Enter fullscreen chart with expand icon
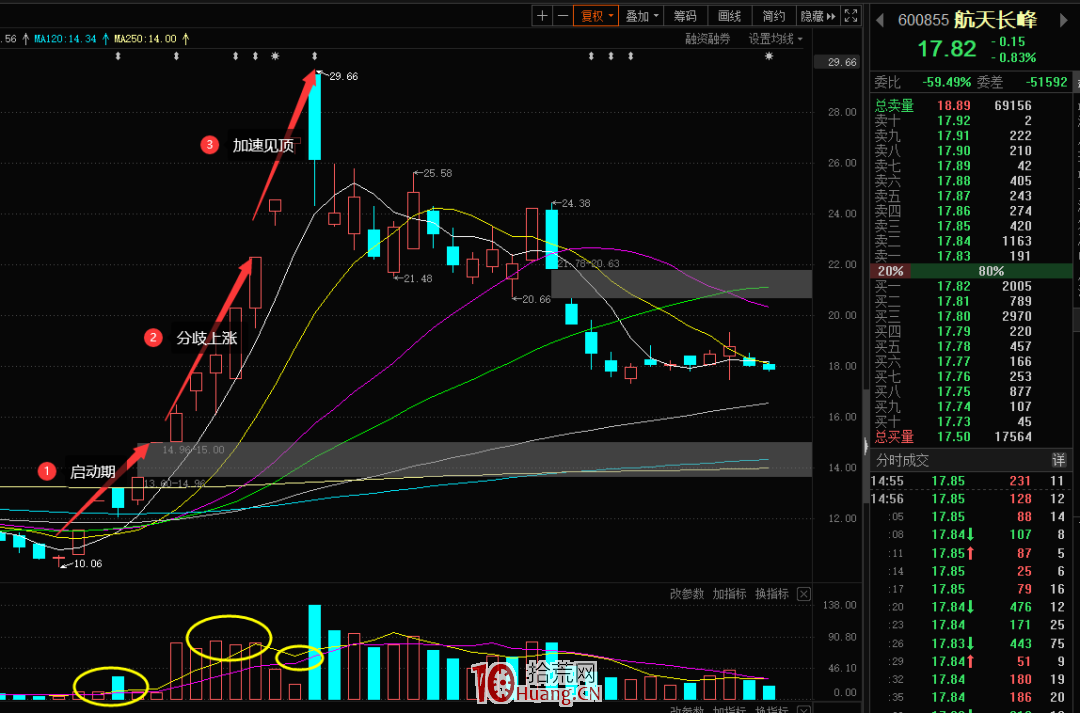1080x713 pixels. [x=851, y=16]
